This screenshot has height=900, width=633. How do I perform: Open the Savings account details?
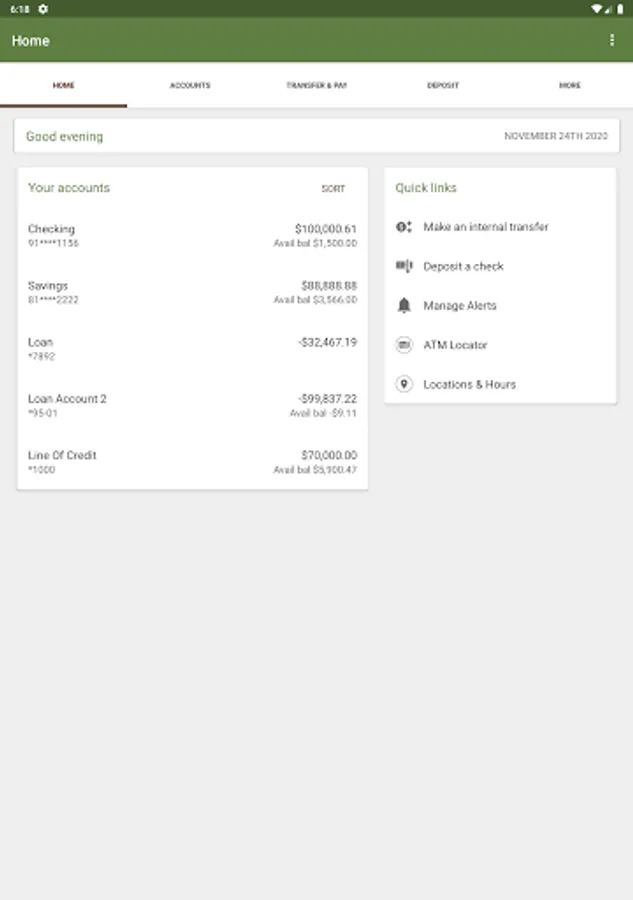click(x=192, y=292)
